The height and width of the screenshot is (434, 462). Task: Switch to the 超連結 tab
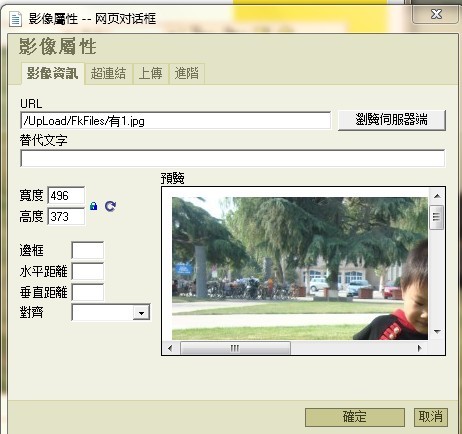click(x=108, y=73)
